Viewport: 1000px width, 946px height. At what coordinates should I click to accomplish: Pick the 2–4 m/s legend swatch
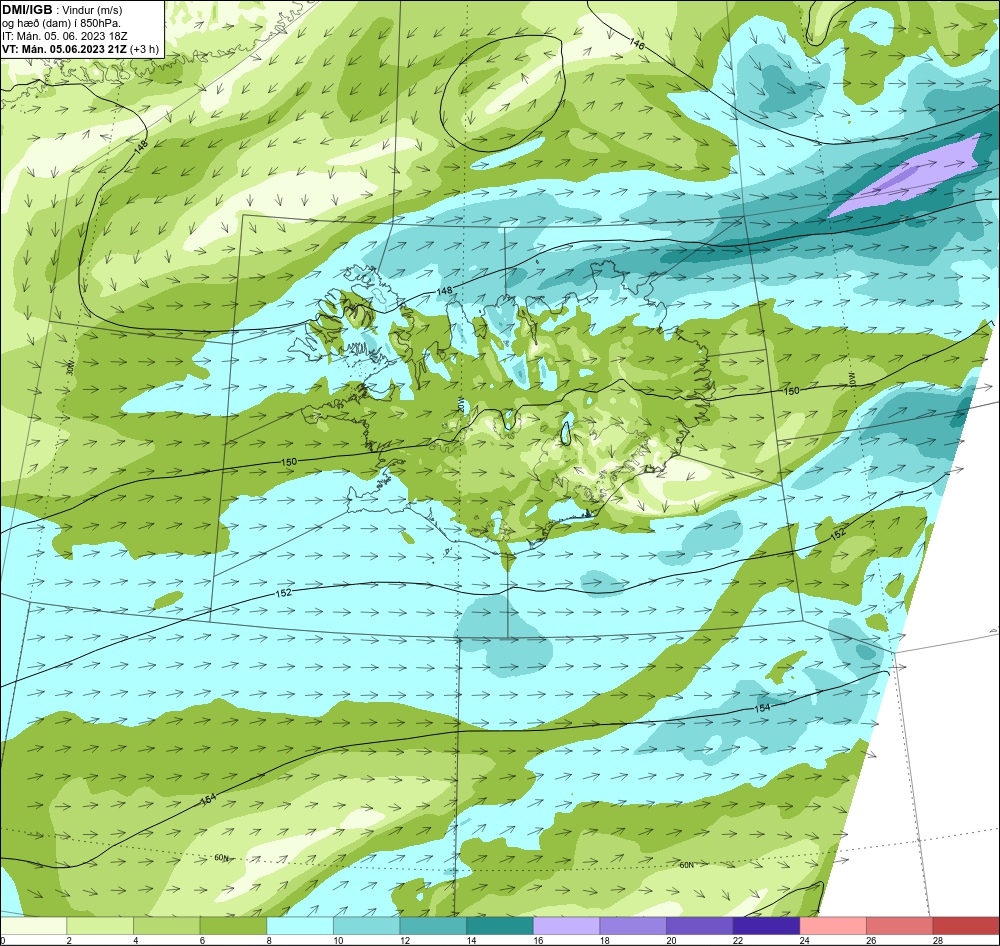click(x=100, y=926)
